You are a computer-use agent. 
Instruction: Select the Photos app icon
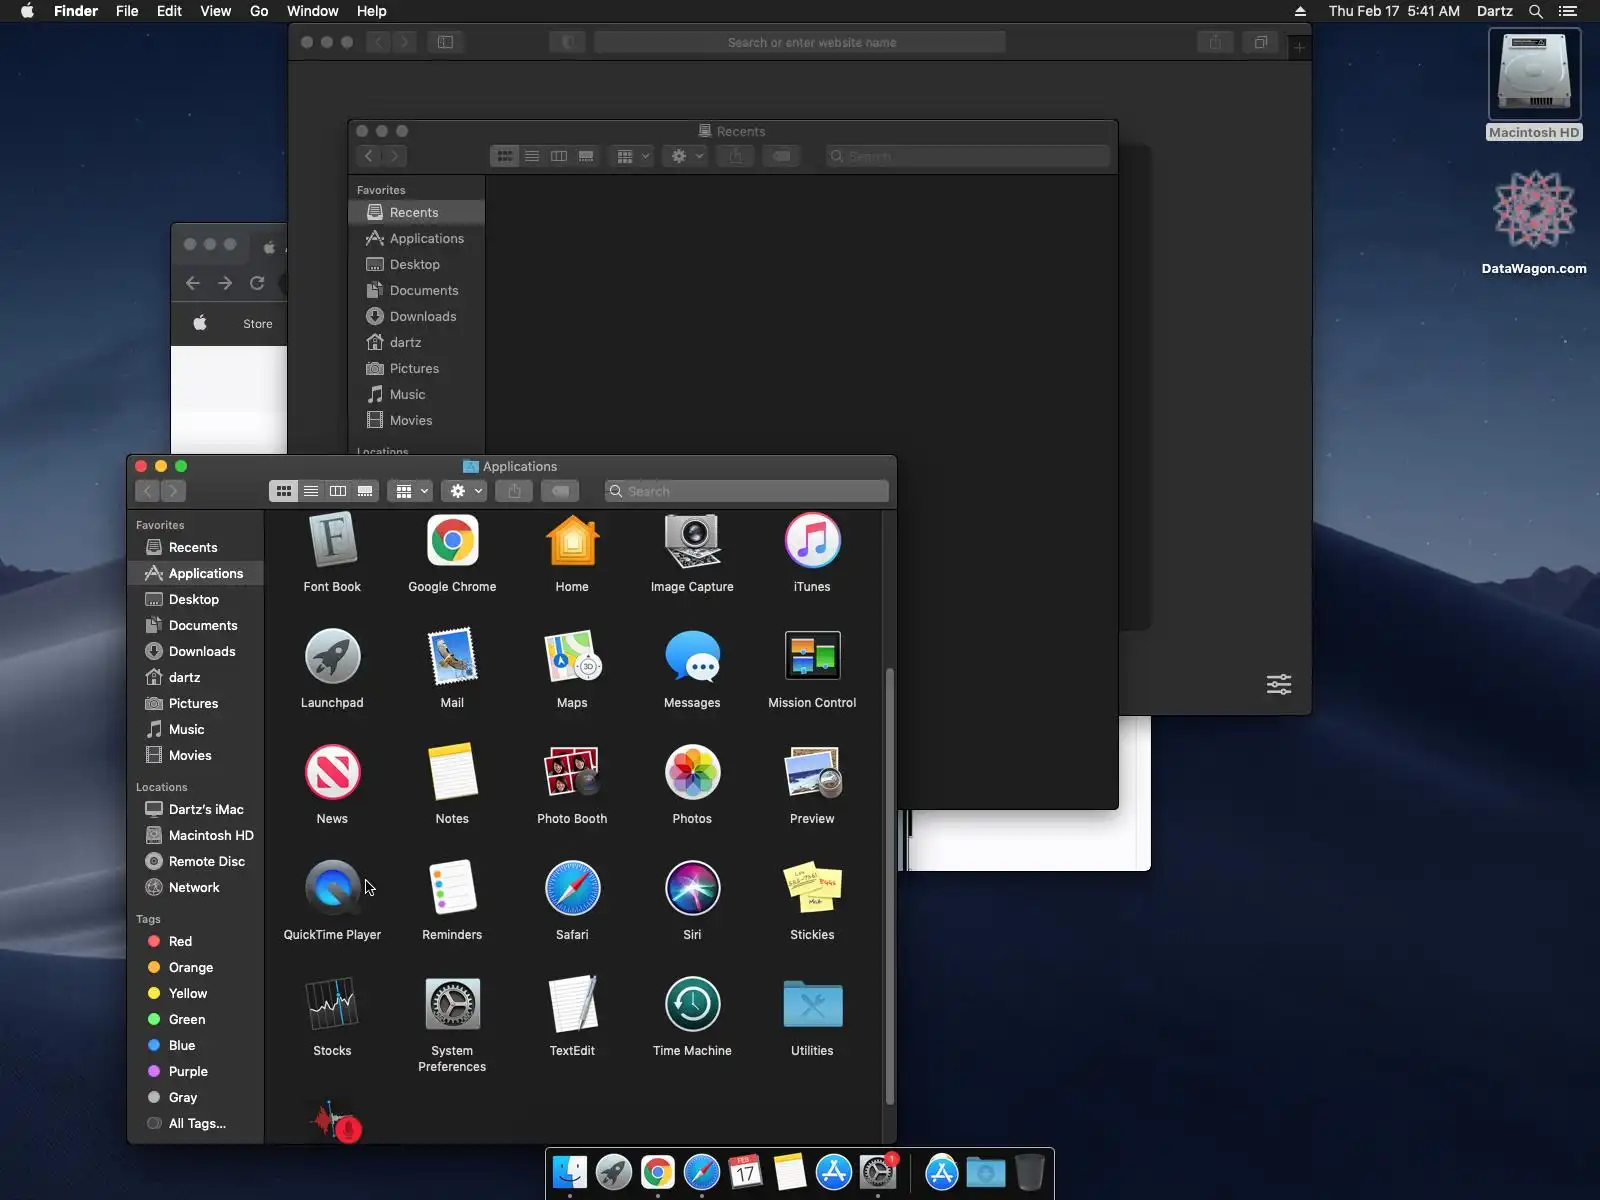(x=692, y=773)
